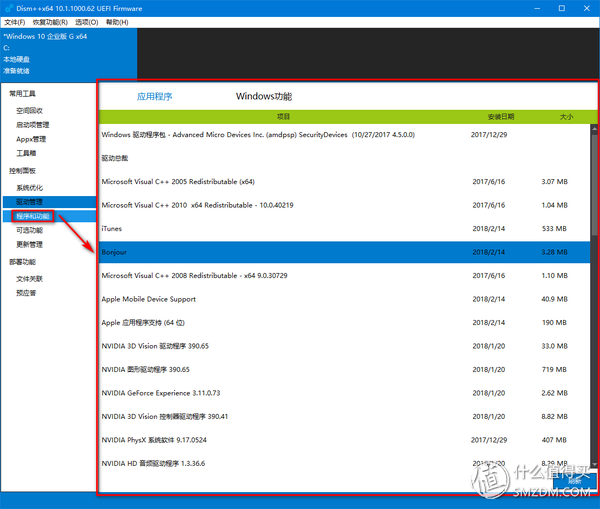Click the 刷新 button
The height and width of the screenshot is (509, 600).
pos(574,481)
